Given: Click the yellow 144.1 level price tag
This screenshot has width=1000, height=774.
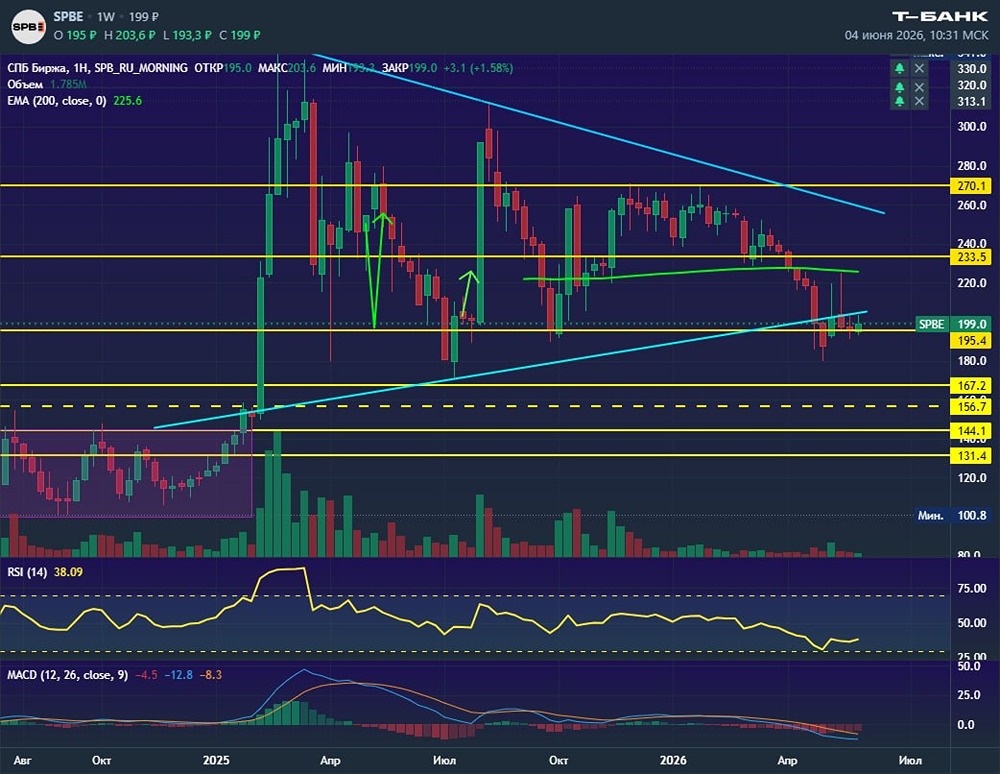Looking at the screenshot, I should (x=971, y=431).
